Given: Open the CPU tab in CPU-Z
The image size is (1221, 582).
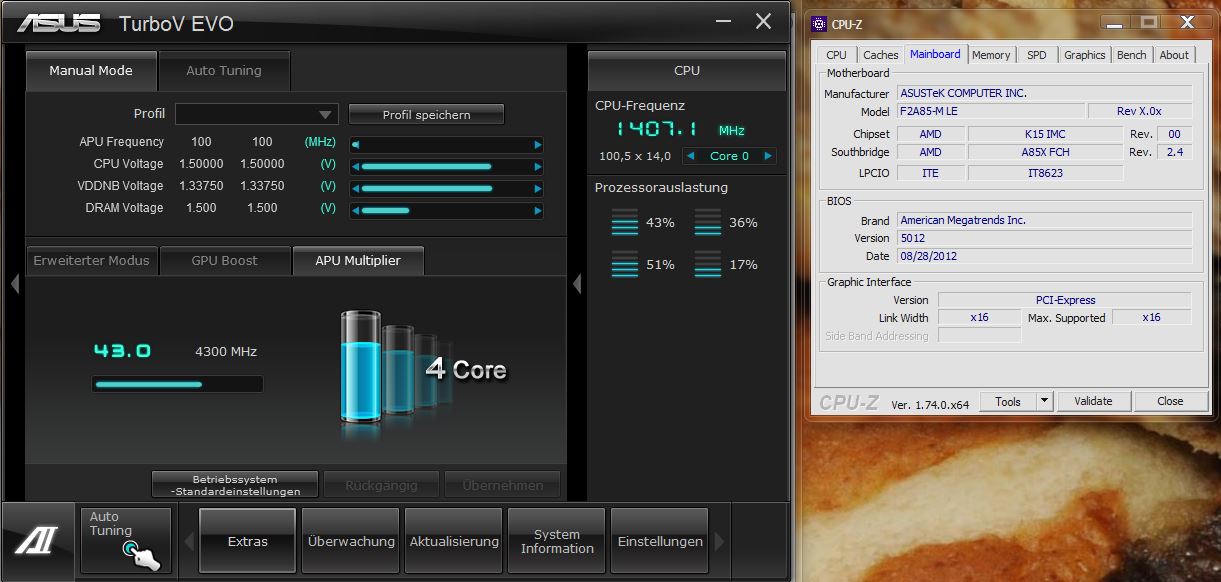Looking at the screenshot, I should point(836,55).
